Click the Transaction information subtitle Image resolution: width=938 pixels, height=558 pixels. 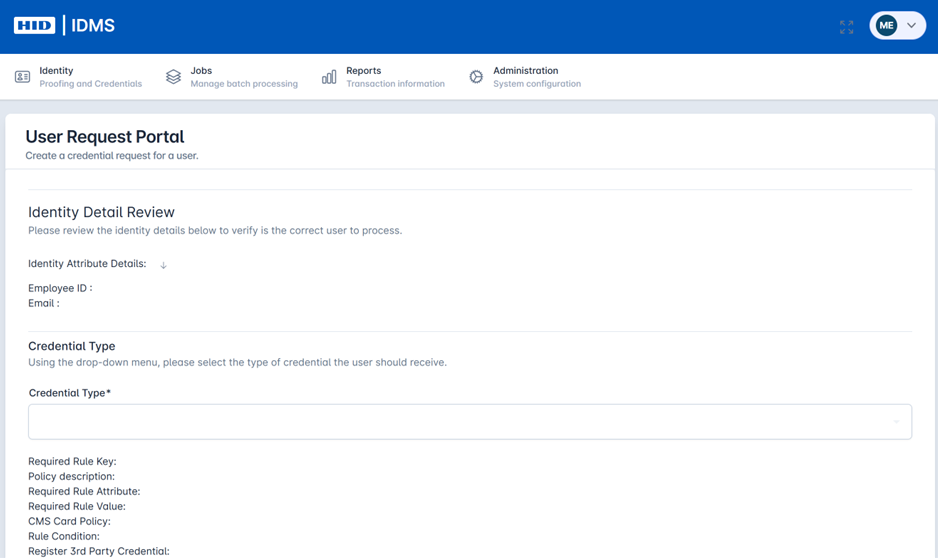(395, 84)
